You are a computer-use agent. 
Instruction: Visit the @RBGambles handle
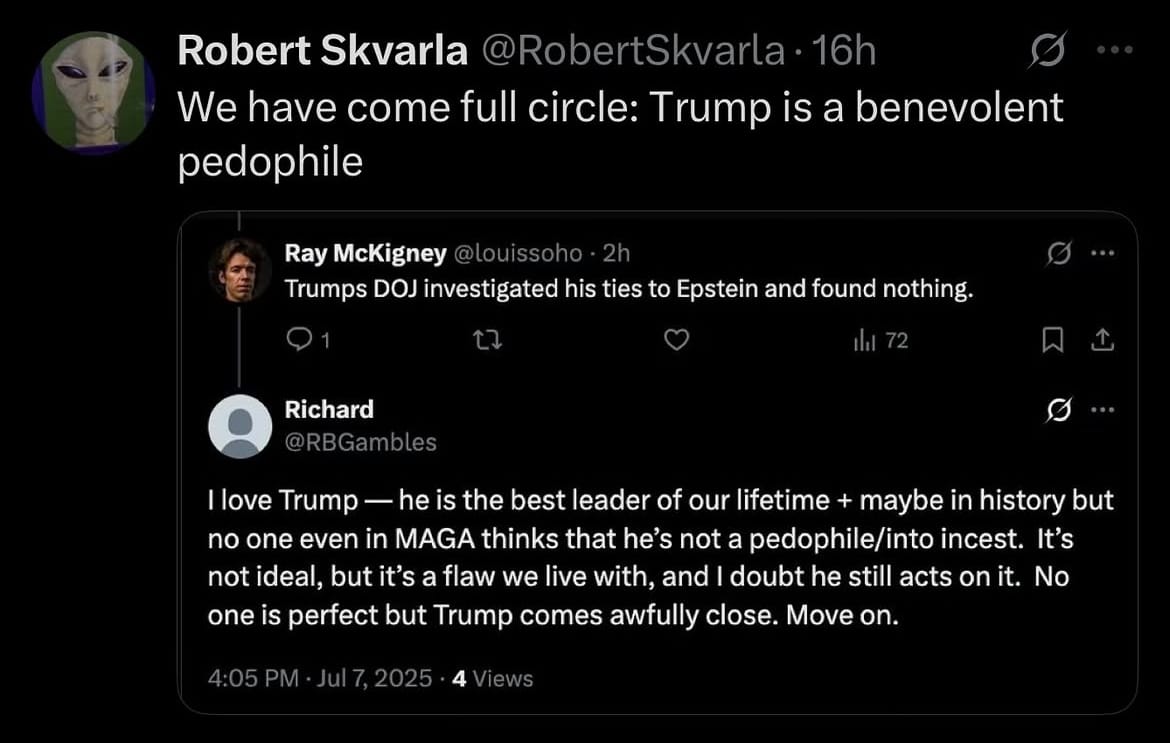click(360, 442)
